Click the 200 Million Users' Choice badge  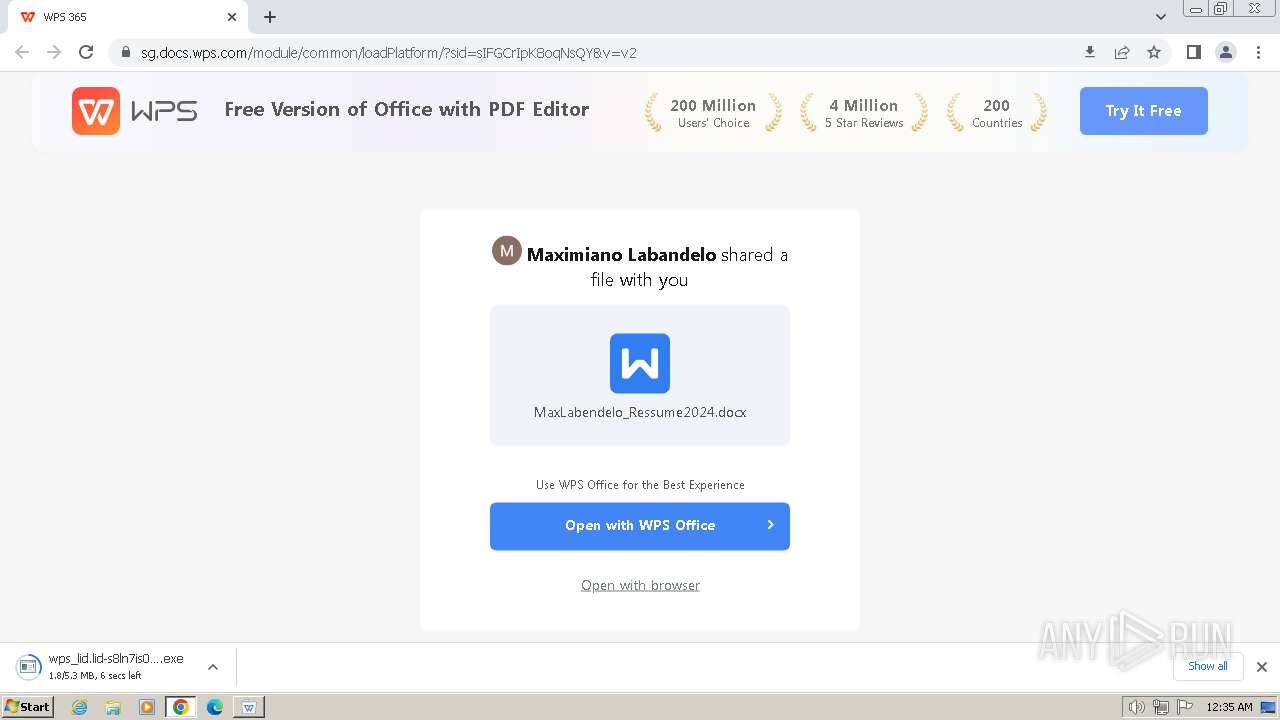coord(713,113)
